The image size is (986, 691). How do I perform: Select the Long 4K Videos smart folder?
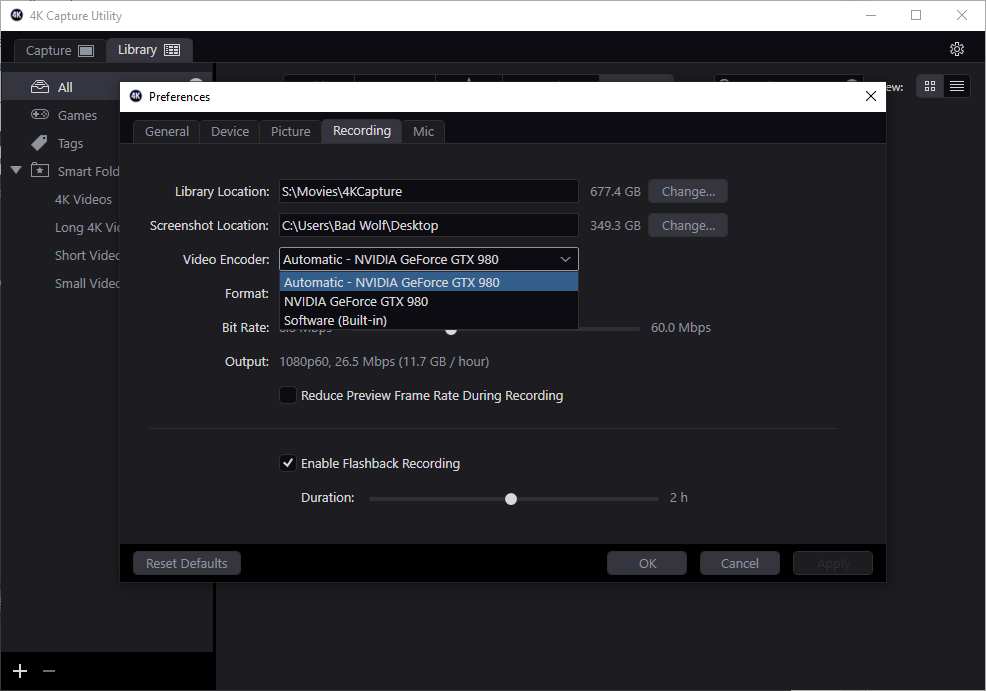(87, 228)
